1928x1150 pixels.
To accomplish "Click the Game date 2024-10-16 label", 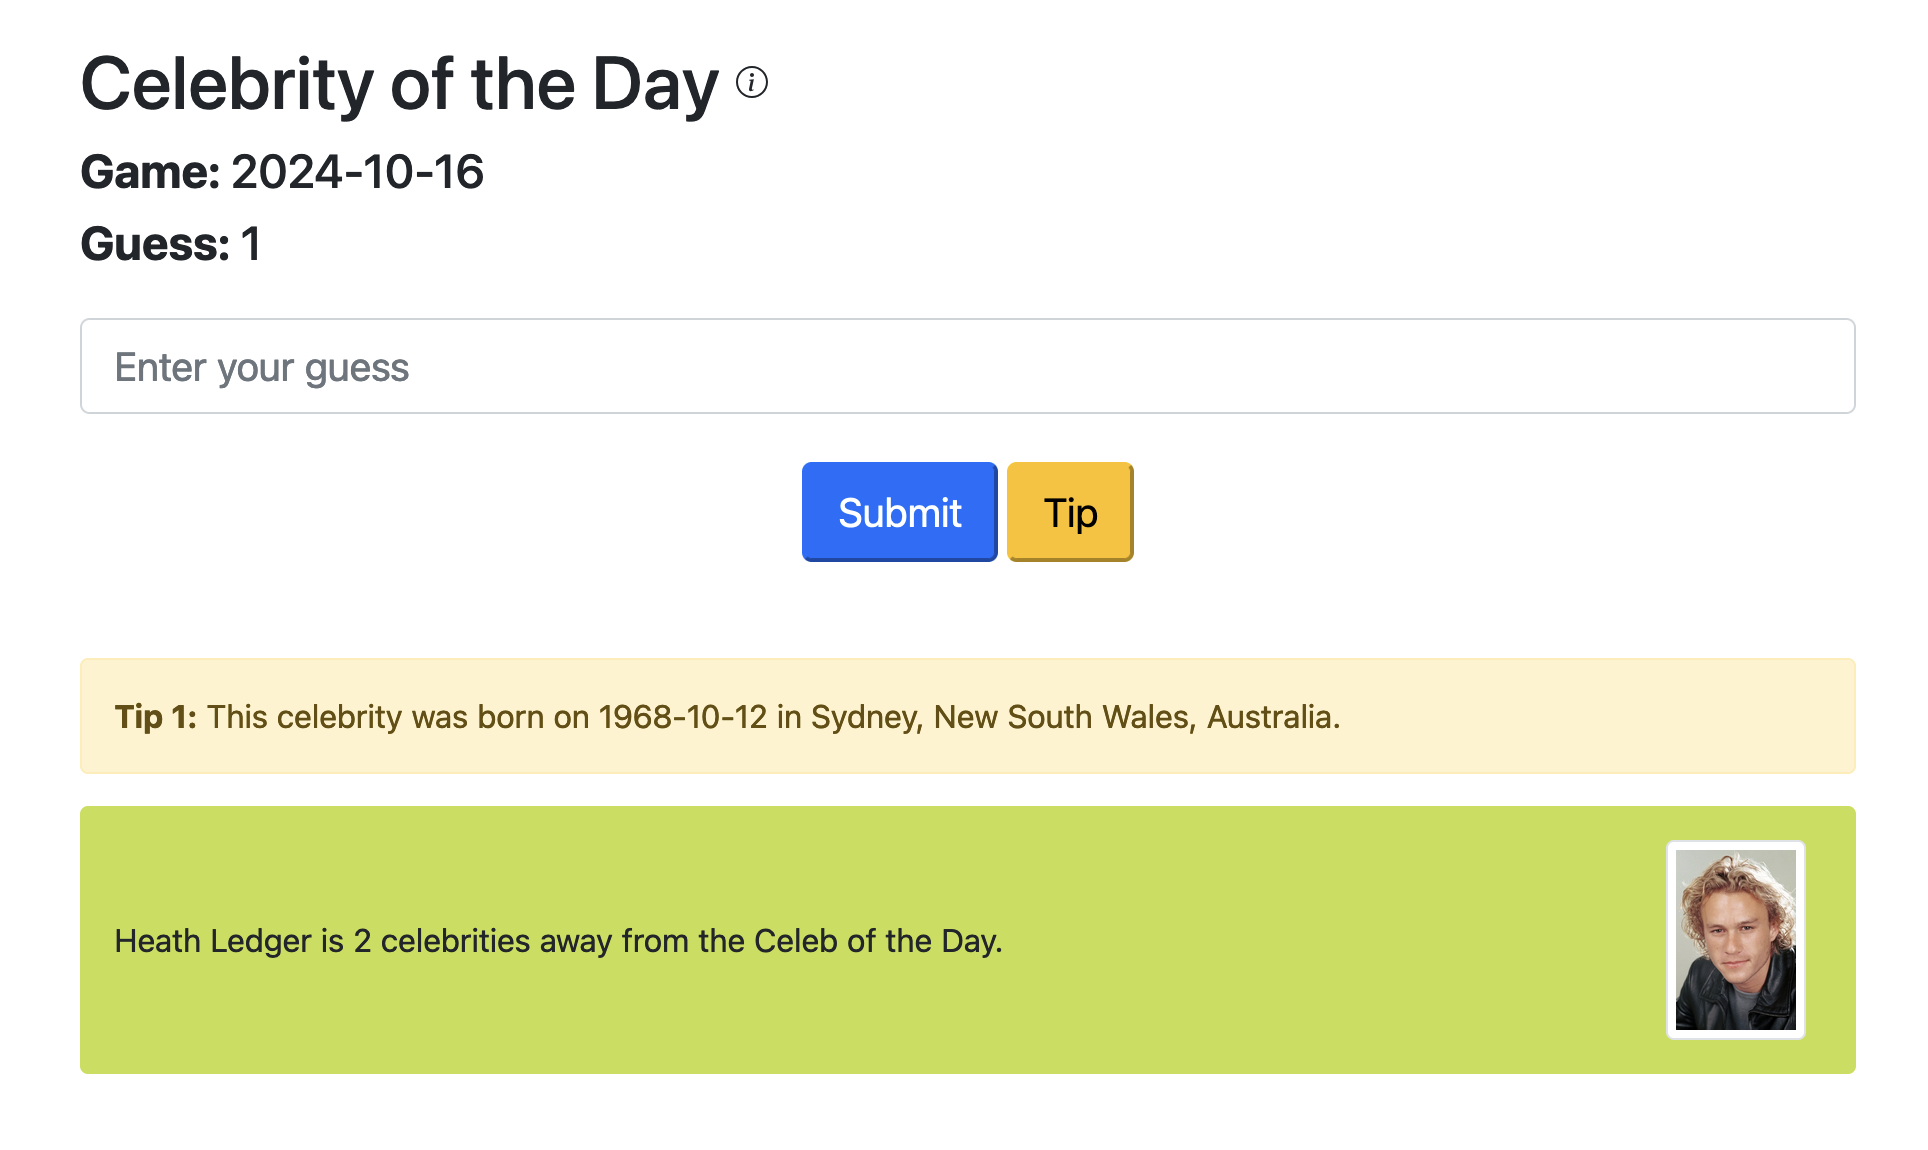I will click(x=283, y=171).
